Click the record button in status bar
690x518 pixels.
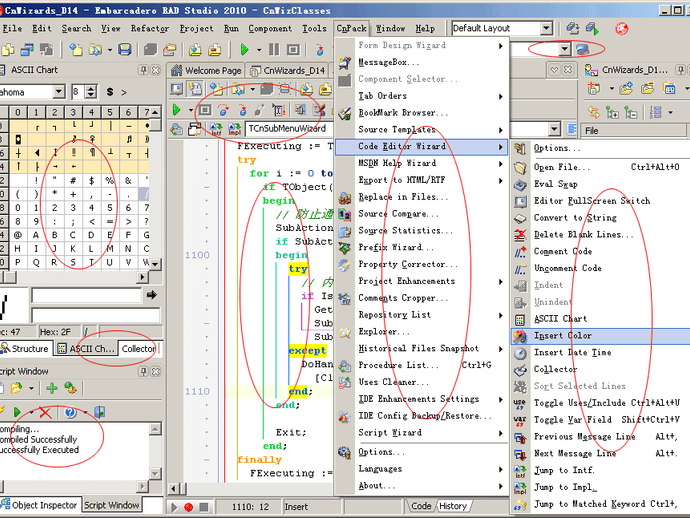(189, 507)
